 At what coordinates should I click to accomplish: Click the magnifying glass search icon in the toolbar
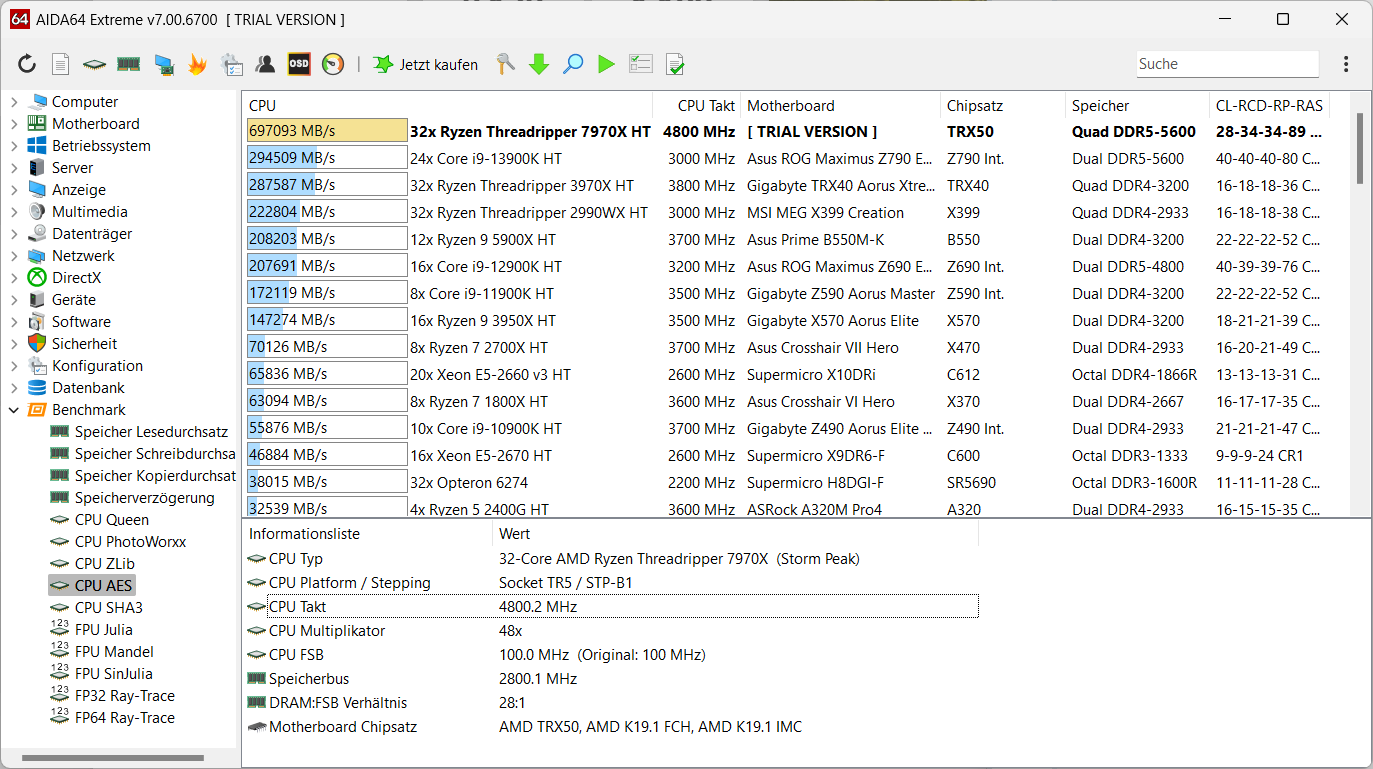(573, 64)
